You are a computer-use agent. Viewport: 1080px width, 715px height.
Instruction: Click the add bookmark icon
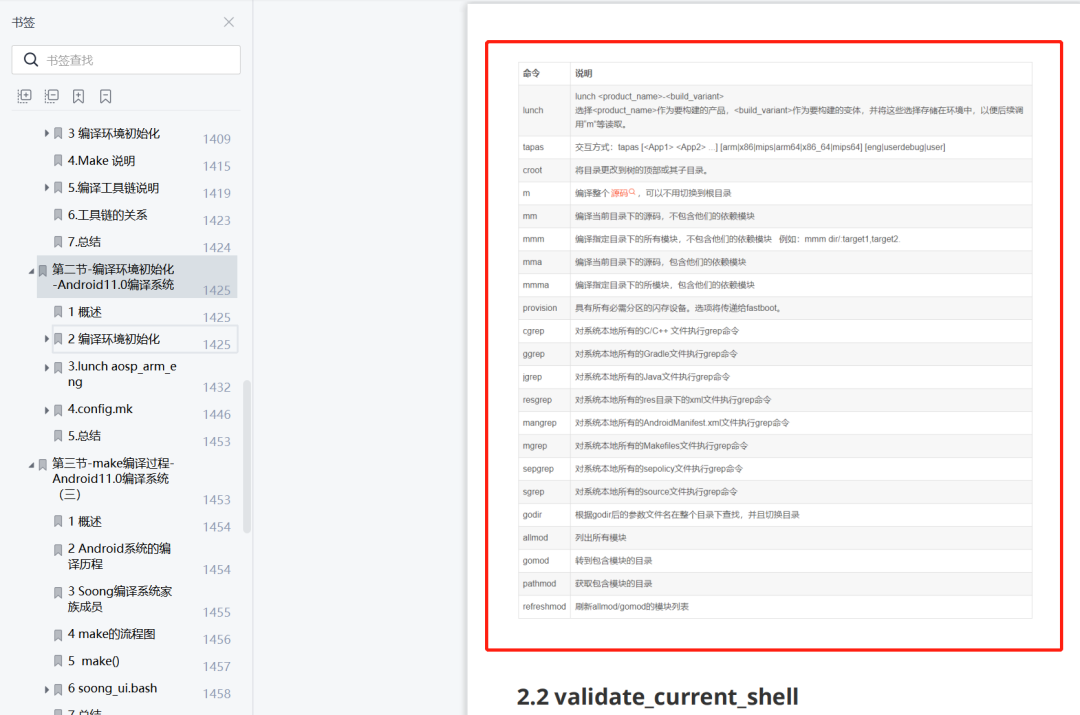pyautogui.click(x=79, y=96)
